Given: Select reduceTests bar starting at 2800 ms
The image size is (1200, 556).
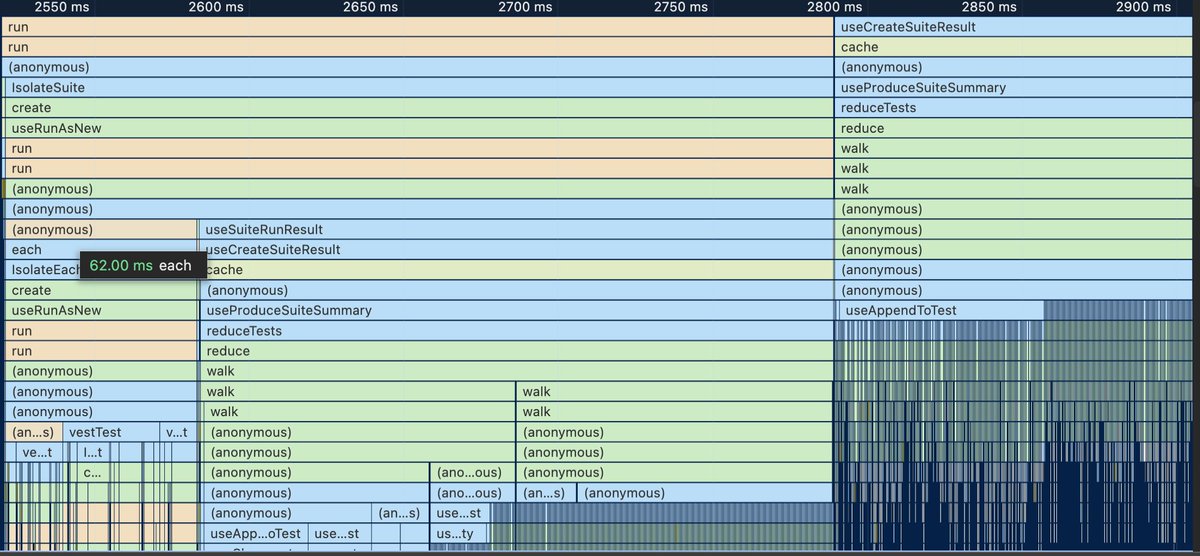Looking at the screenshot, I should pyautogui.click(x=1014, y=108).
